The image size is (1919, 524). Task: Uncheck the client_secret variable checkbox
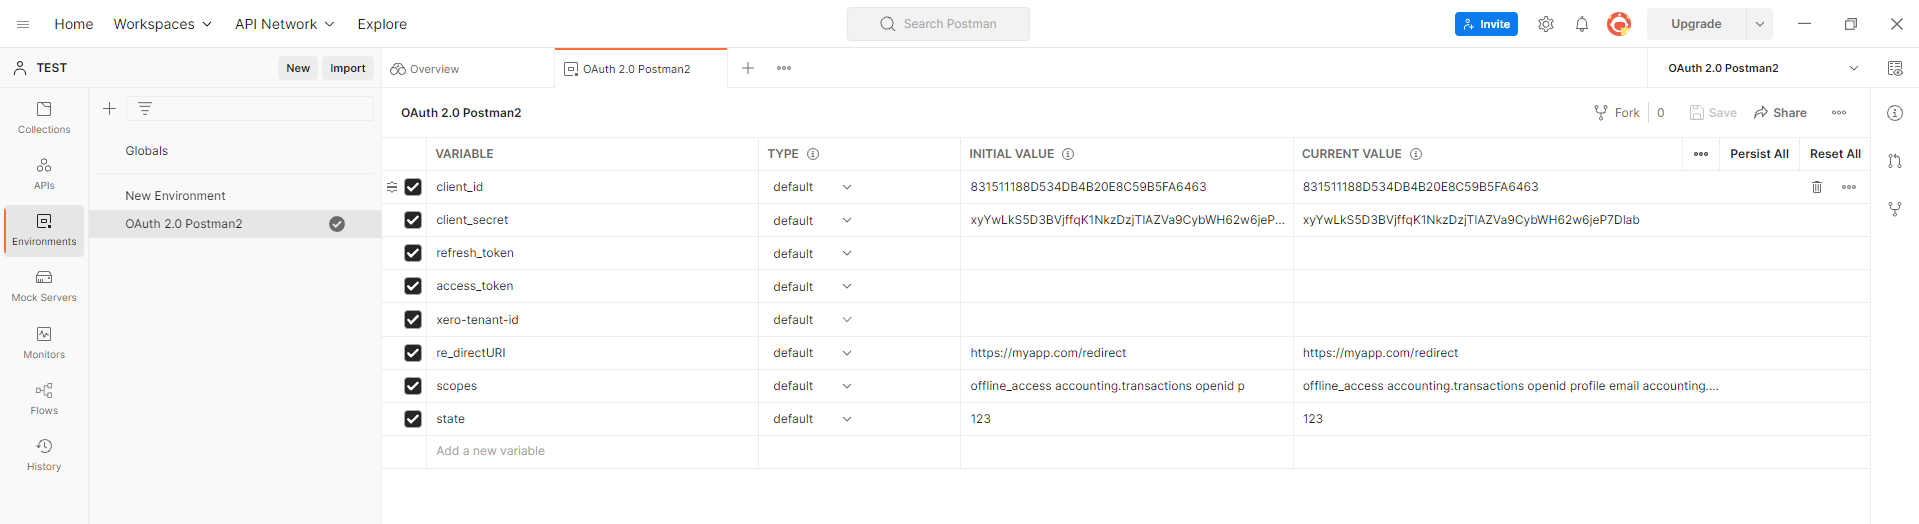tap(413, 220)
